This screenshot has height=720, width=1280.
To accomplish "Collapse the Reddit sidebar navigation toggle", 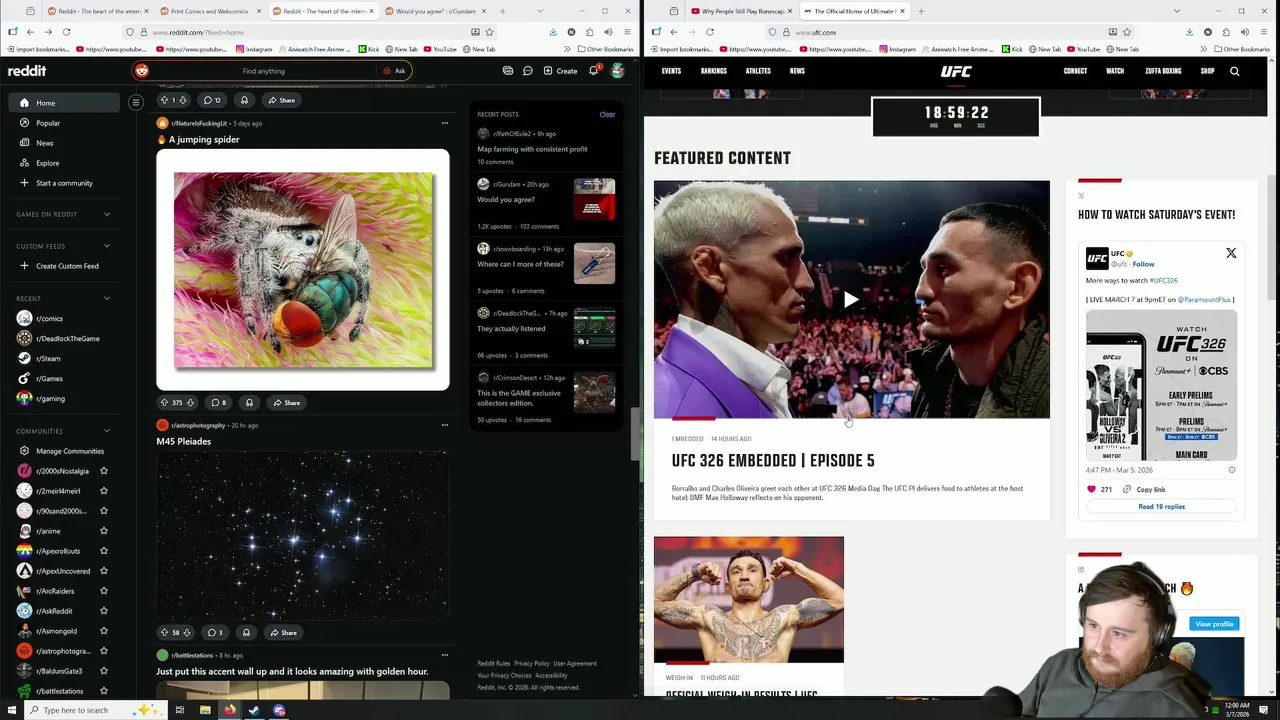I will point(136,102).
